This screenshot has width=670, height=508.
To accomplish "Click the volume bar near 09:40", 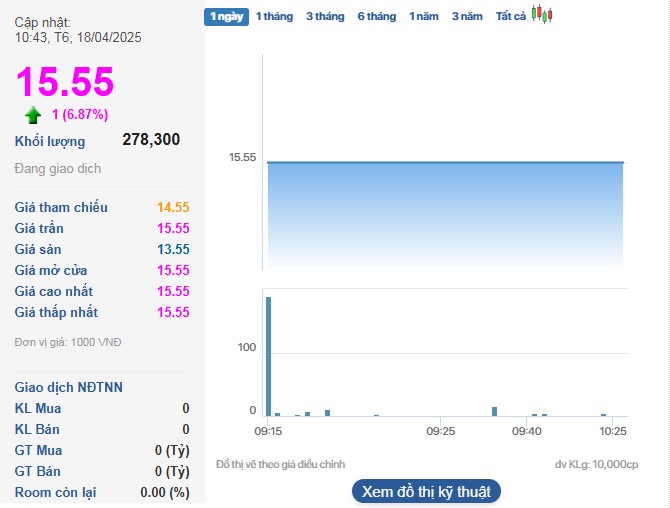I will click(534, 413).
